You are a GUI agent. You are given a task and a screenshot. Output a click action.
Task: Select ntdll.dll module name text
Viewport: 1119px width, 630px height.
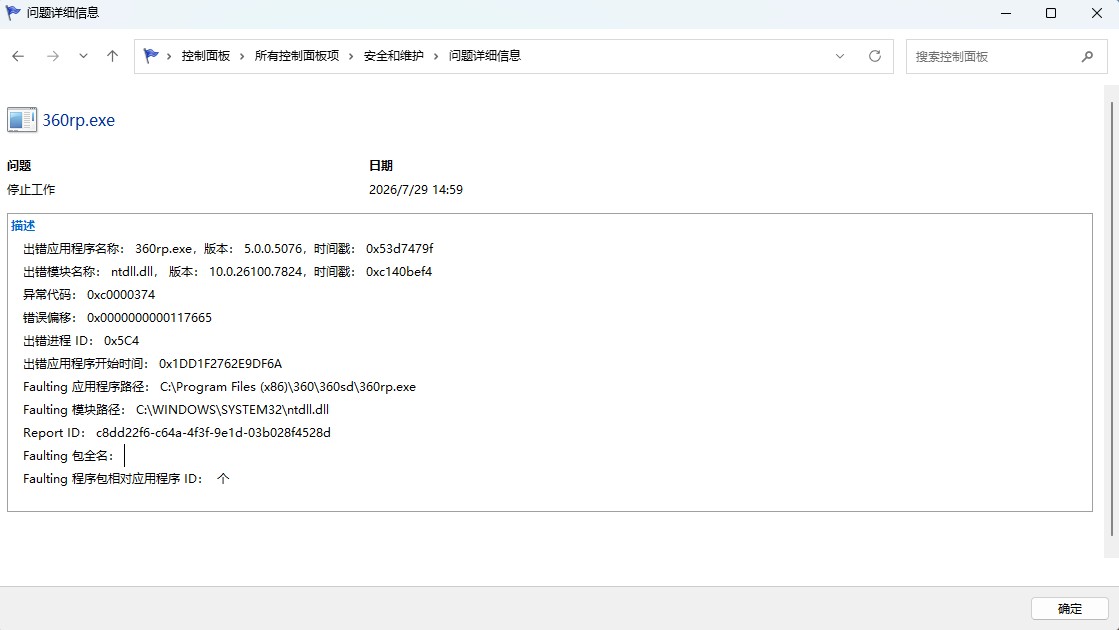click(133, 272)
